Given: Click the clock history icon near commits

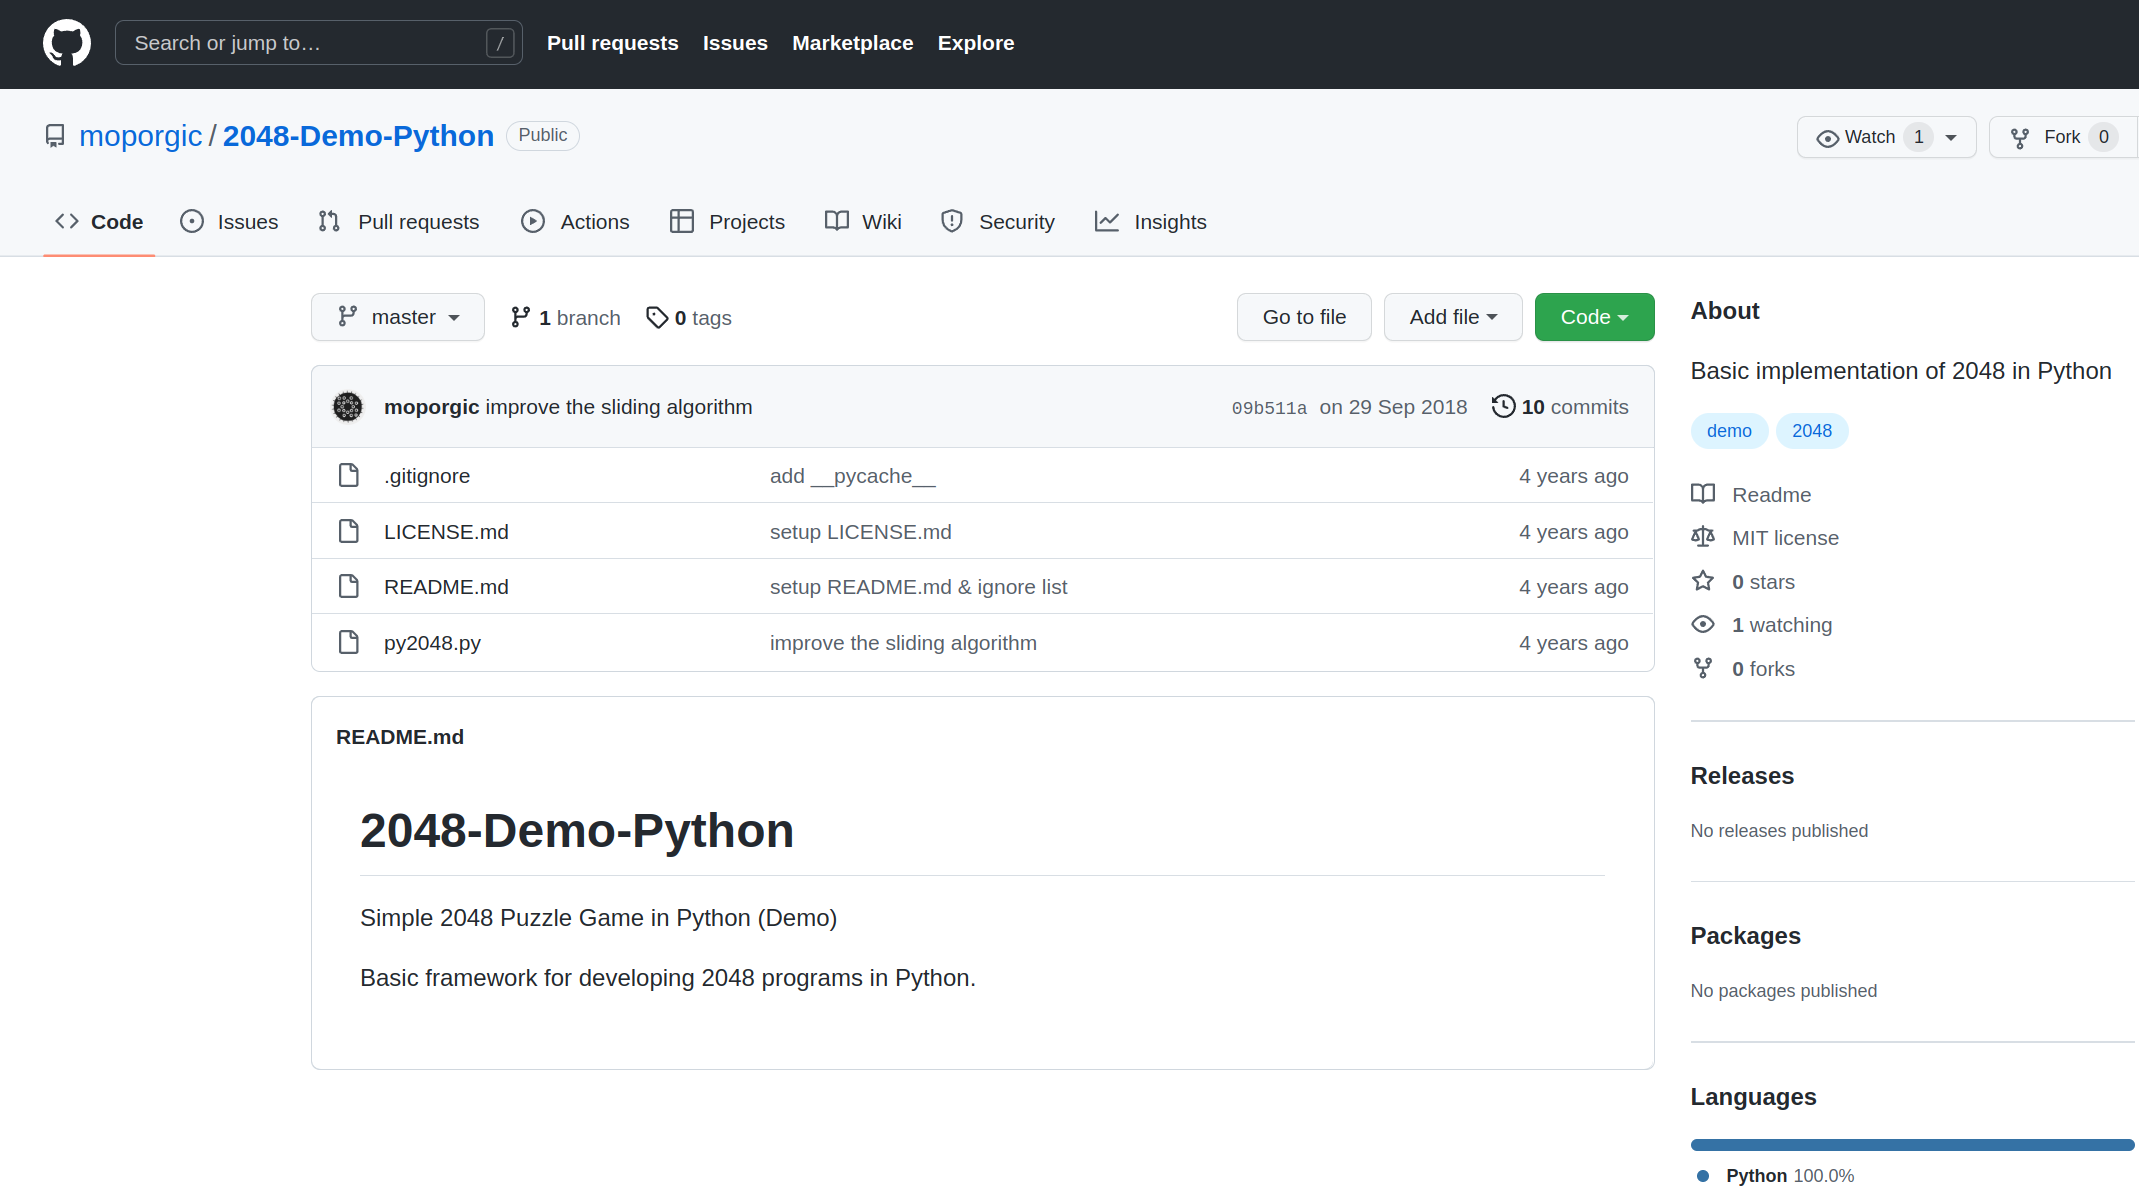Looking at the screenshot, I should pos(1503,406).
